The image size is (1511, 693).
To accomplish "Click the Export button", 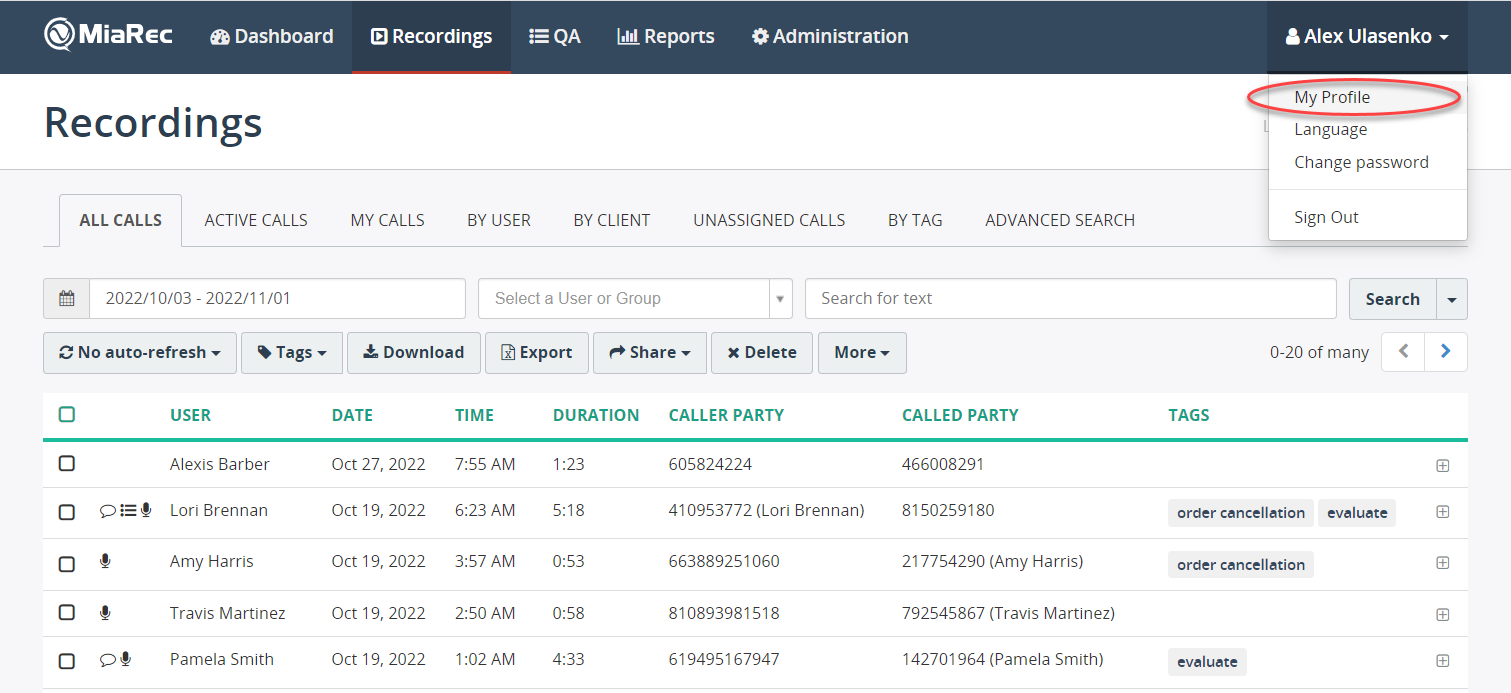I will pos(537,353).
